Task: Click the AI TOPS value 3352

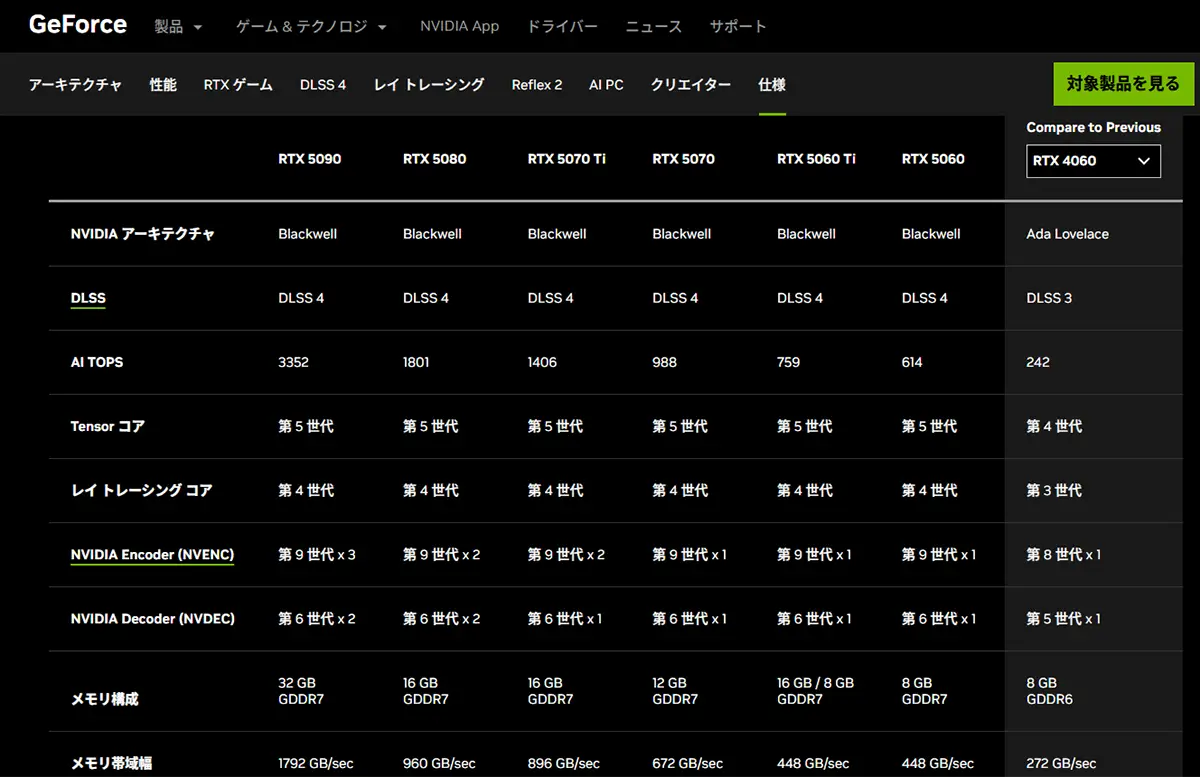Action: coord(296,362)
